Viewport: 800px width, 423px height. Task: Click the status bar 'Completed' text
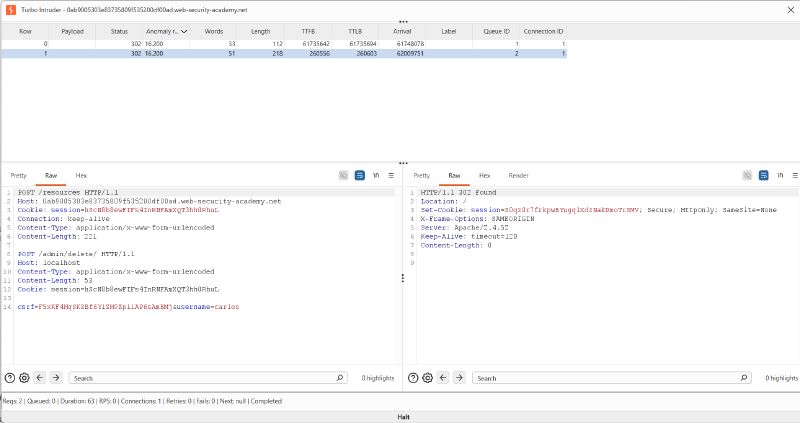point(266,401)
